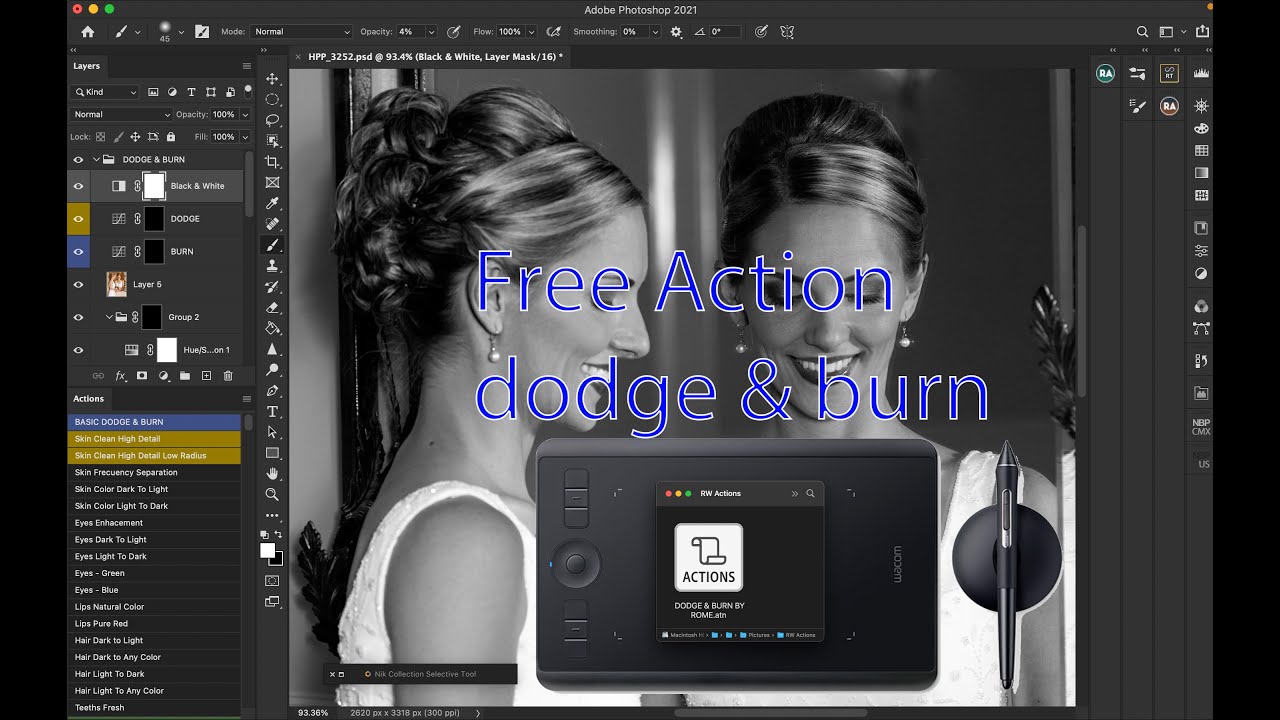Screen dimensions: 1280x720
Task: Open the Brush Settings panel icon
Action: coord(202,32)
